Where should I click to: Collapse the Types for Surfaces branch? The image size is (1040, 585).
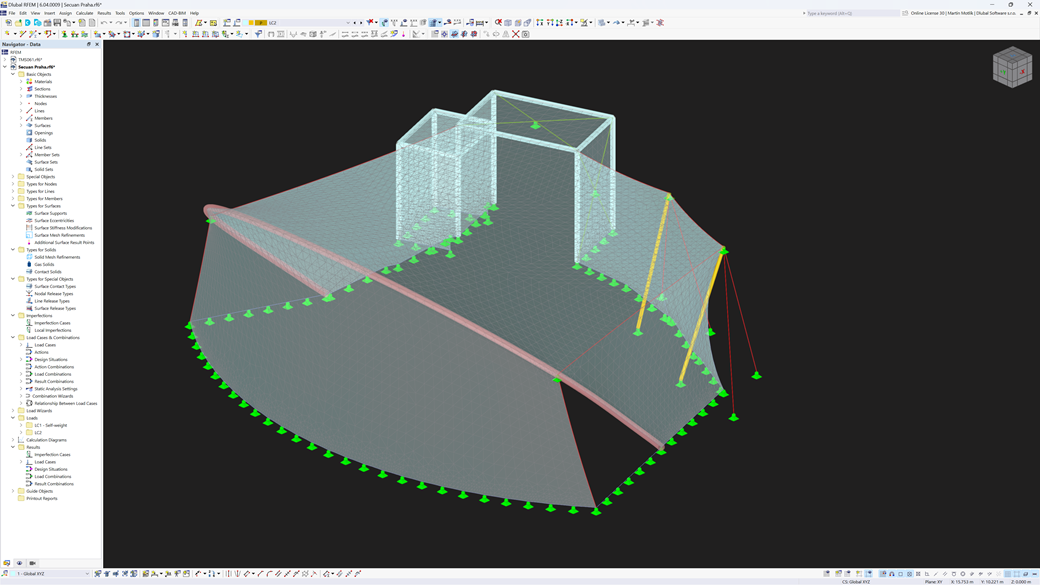(13, 206)
